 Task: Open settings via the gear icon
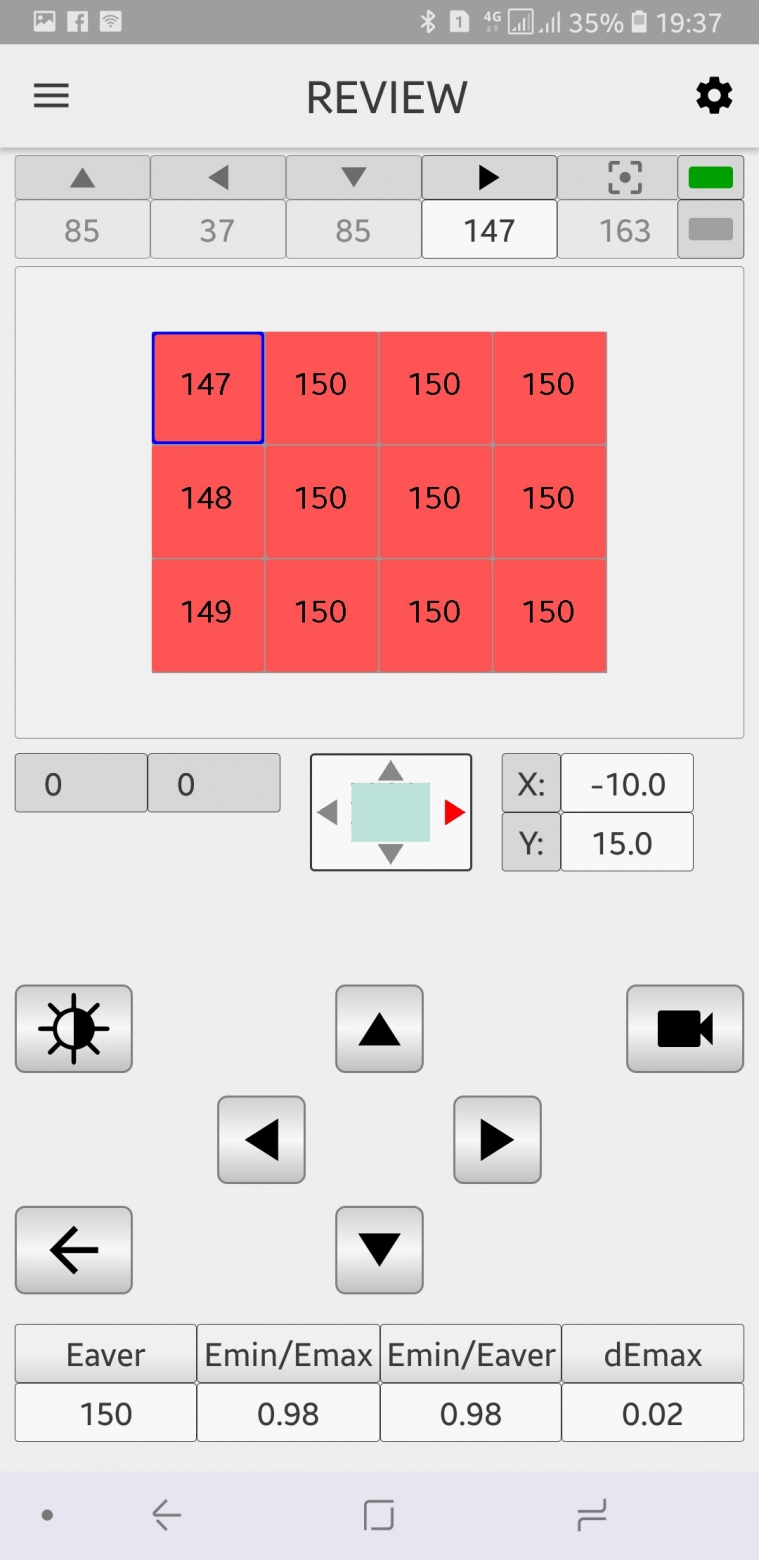click(714, 96)
